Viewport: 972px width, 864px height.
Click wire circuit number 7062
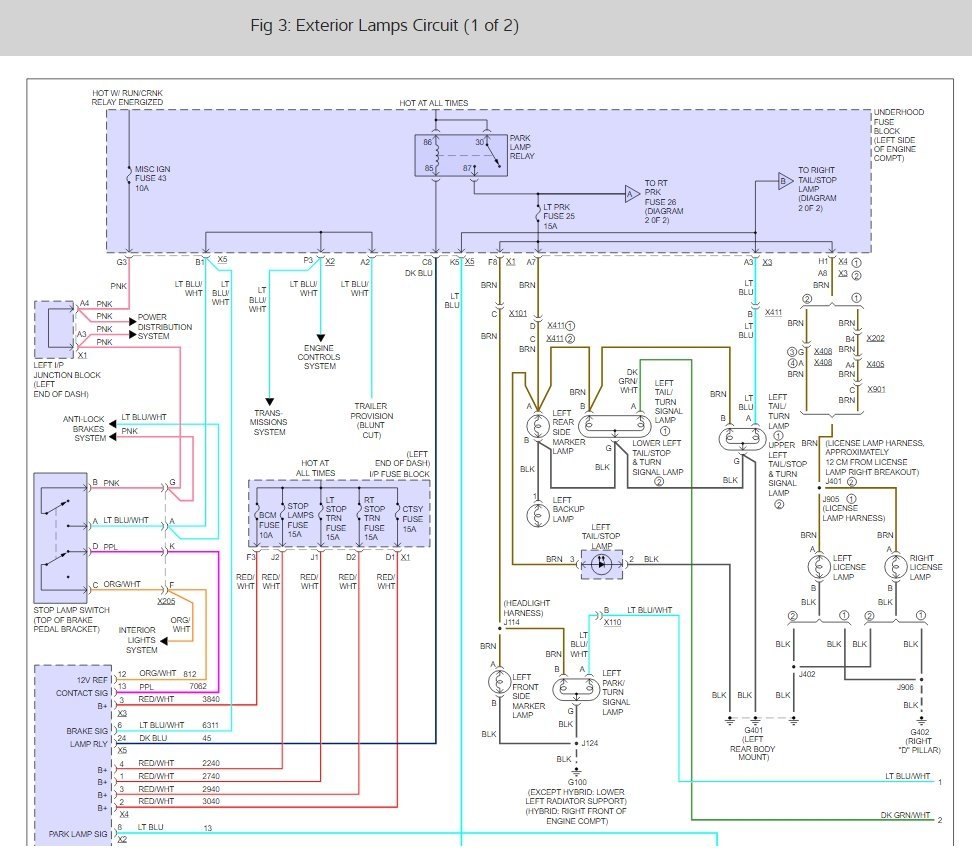coord(198,686)
